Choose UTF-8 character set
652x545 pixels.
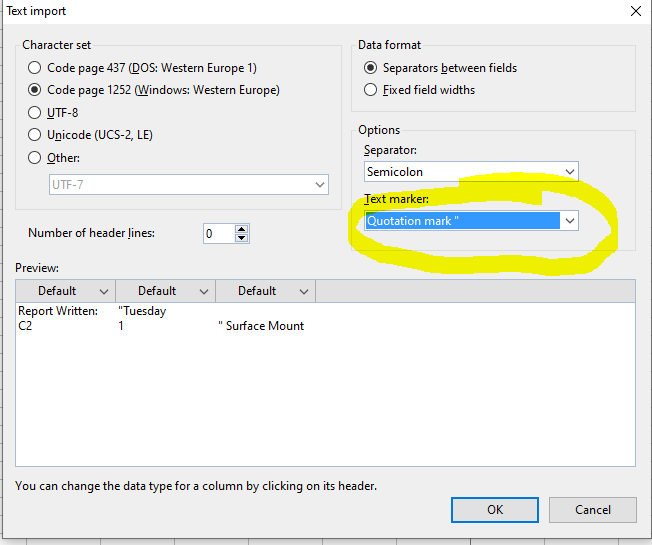[x=36, y=113]
